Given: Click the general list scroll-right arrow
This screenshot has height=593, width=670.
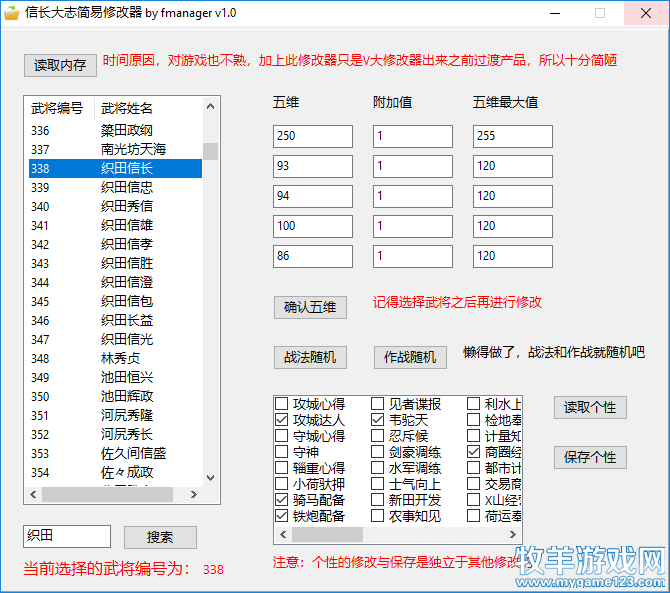Looking at the screenshot, I should [194, 494].
